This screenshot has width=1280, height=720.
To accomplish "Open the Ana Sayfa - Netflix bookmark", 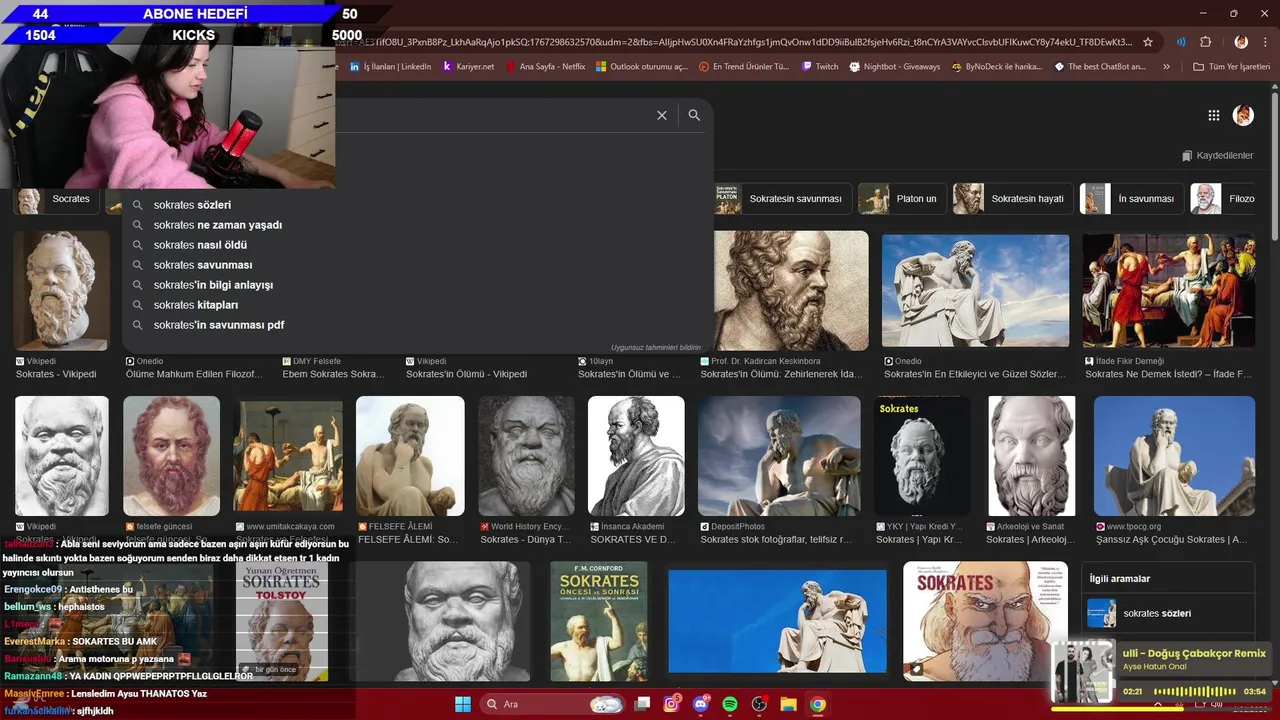I will click(546, 67).
